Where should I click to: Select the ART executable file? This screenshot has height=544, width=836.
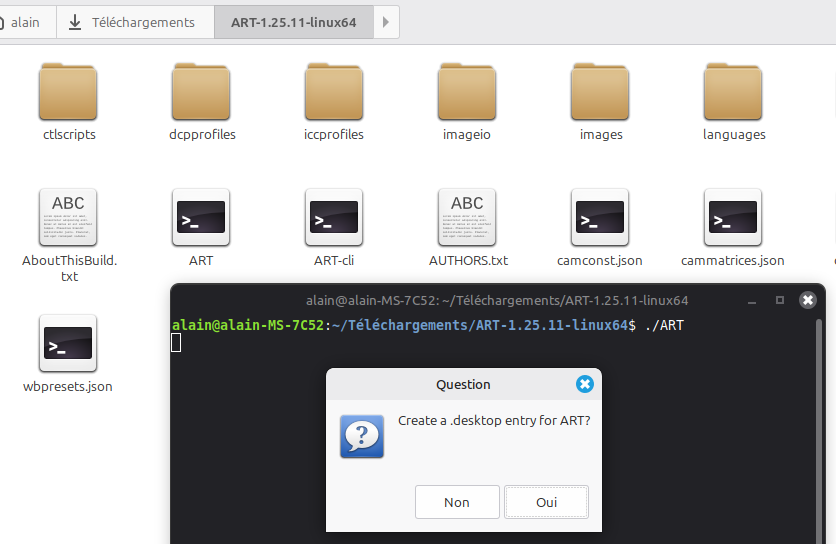[x=201, y=218]
